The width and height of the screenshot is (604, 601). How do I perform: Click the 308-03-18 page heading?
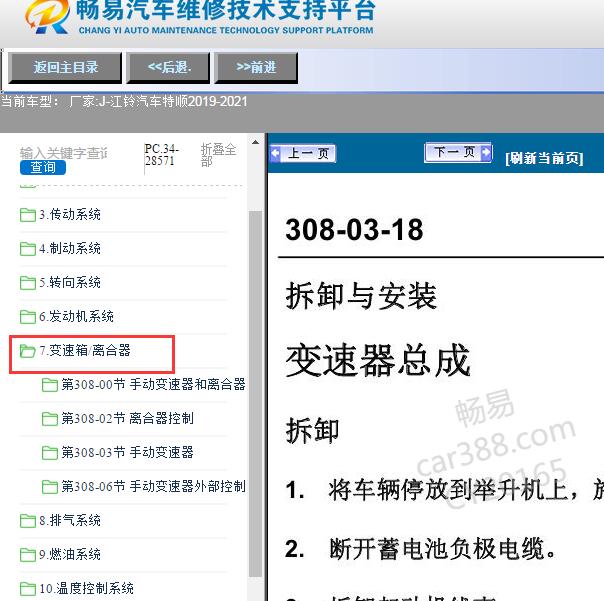coord(354,230)
